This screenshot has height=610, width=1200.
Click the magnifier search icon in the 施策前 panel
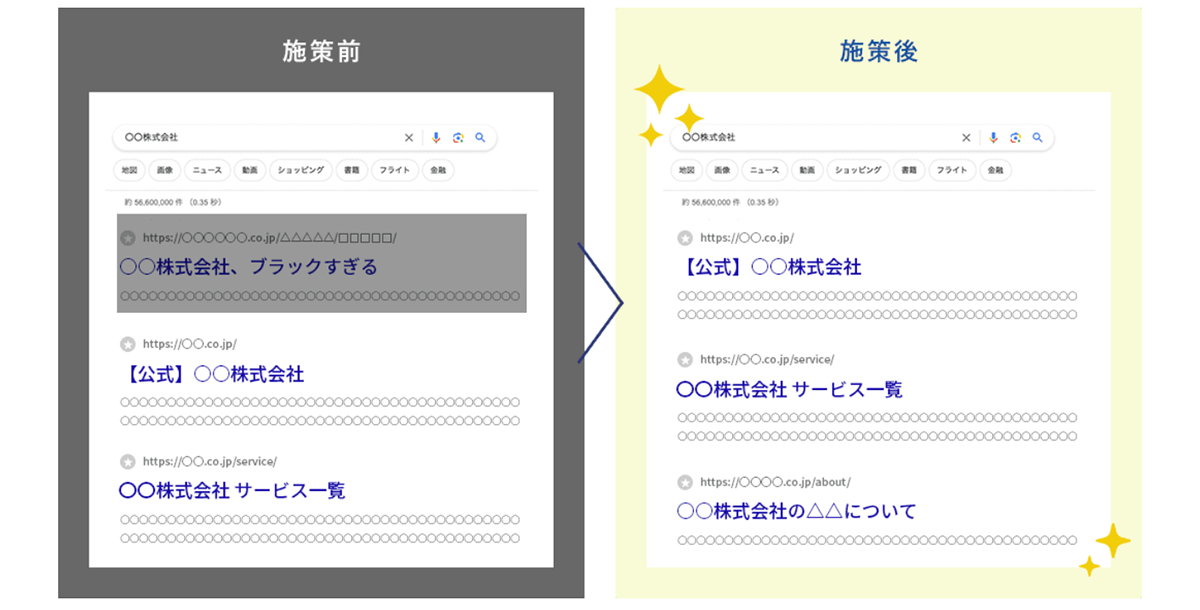tap(480, 138)
